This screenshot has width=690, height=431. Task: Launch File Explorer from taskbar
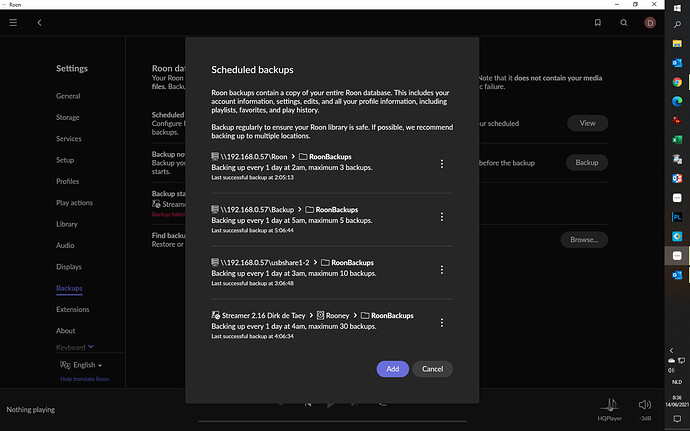[x=677, y=44]
